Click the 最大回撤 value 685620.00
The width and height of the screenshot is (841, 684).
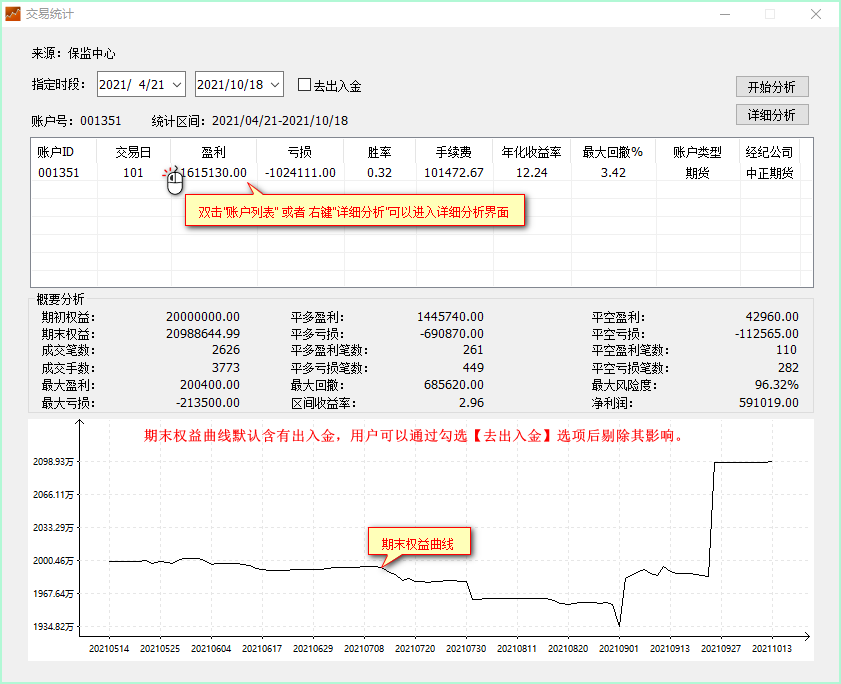click(x=454, y=385)
